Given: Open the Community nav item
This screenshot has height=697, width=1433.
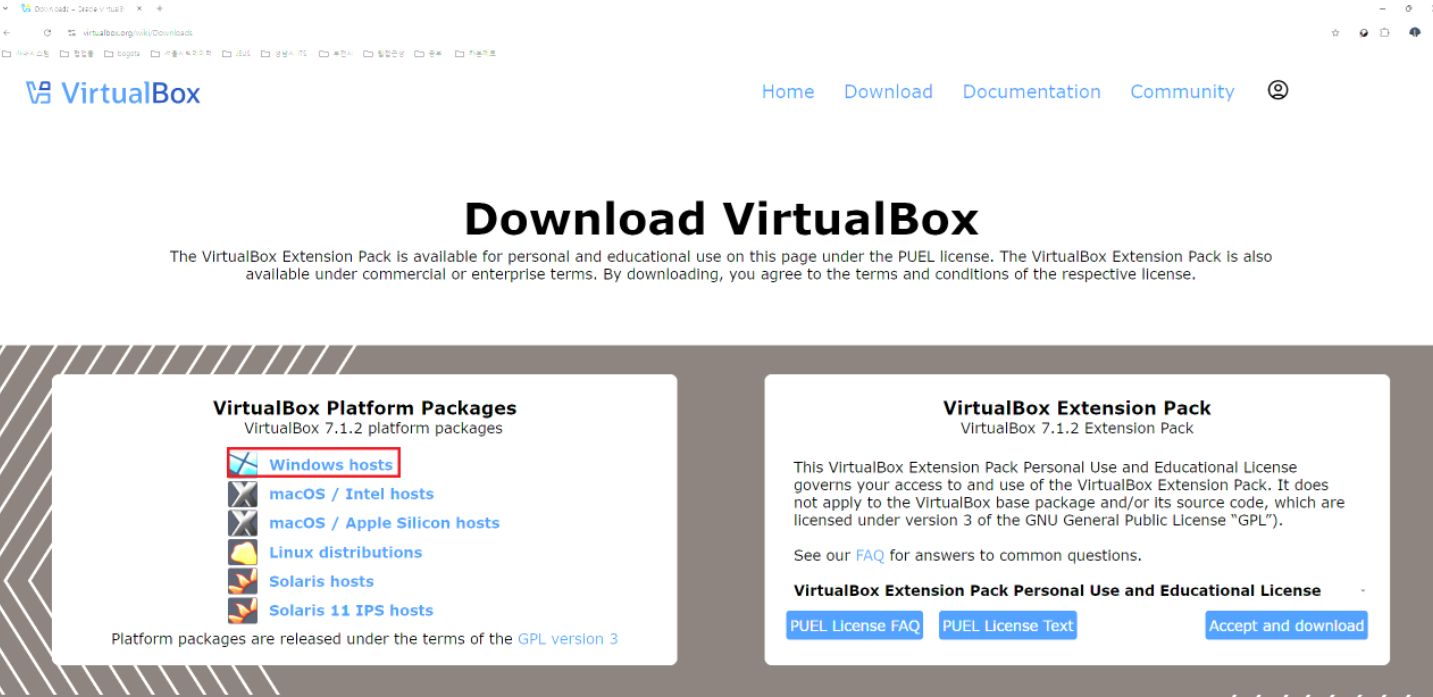Looking at the screenshot, I should pos(1182,91).
